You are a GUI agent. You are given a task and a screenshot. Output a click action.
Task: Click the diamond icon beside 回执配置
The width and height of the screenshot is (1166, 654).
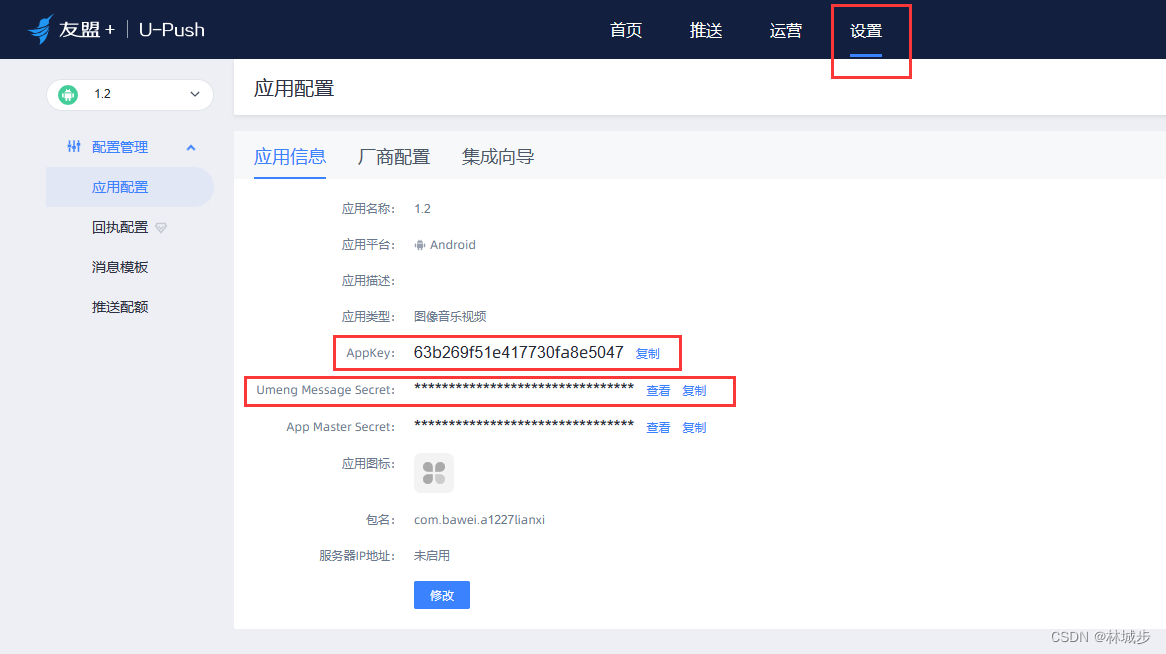(161, 228)
